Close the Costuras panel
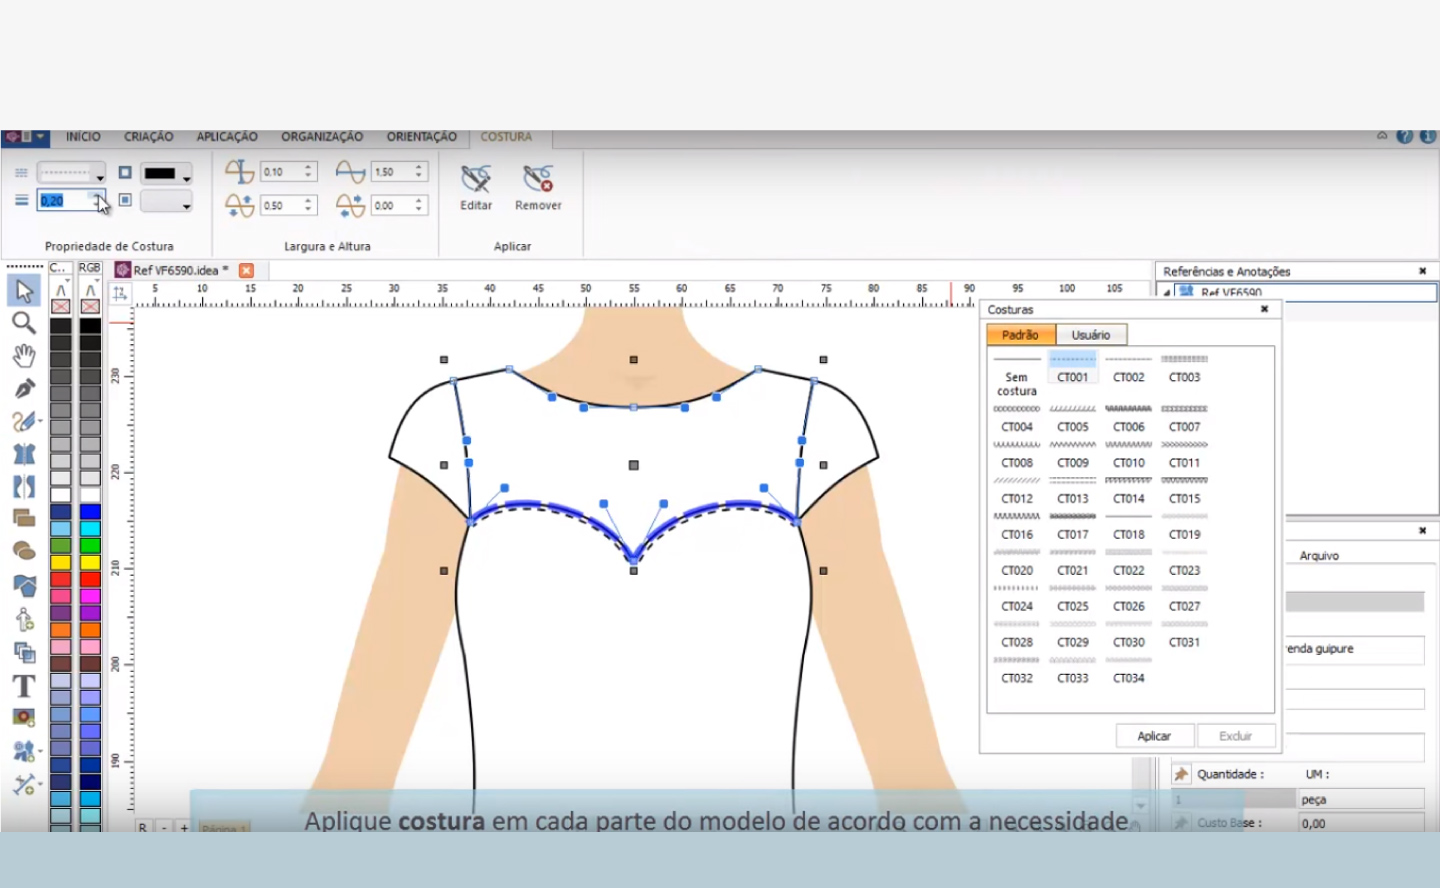1440x888 pixels. pos(1265,309)
